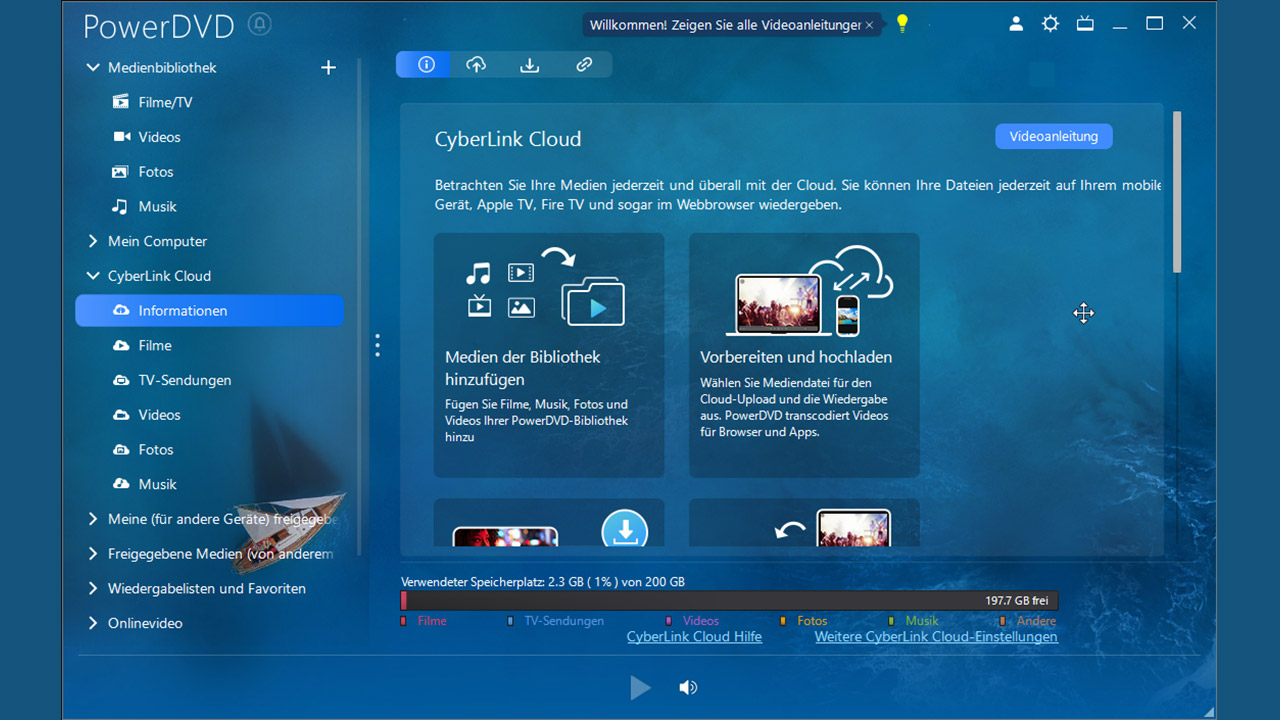
Task: Click the storage usage bar
Action: [729, 601]
